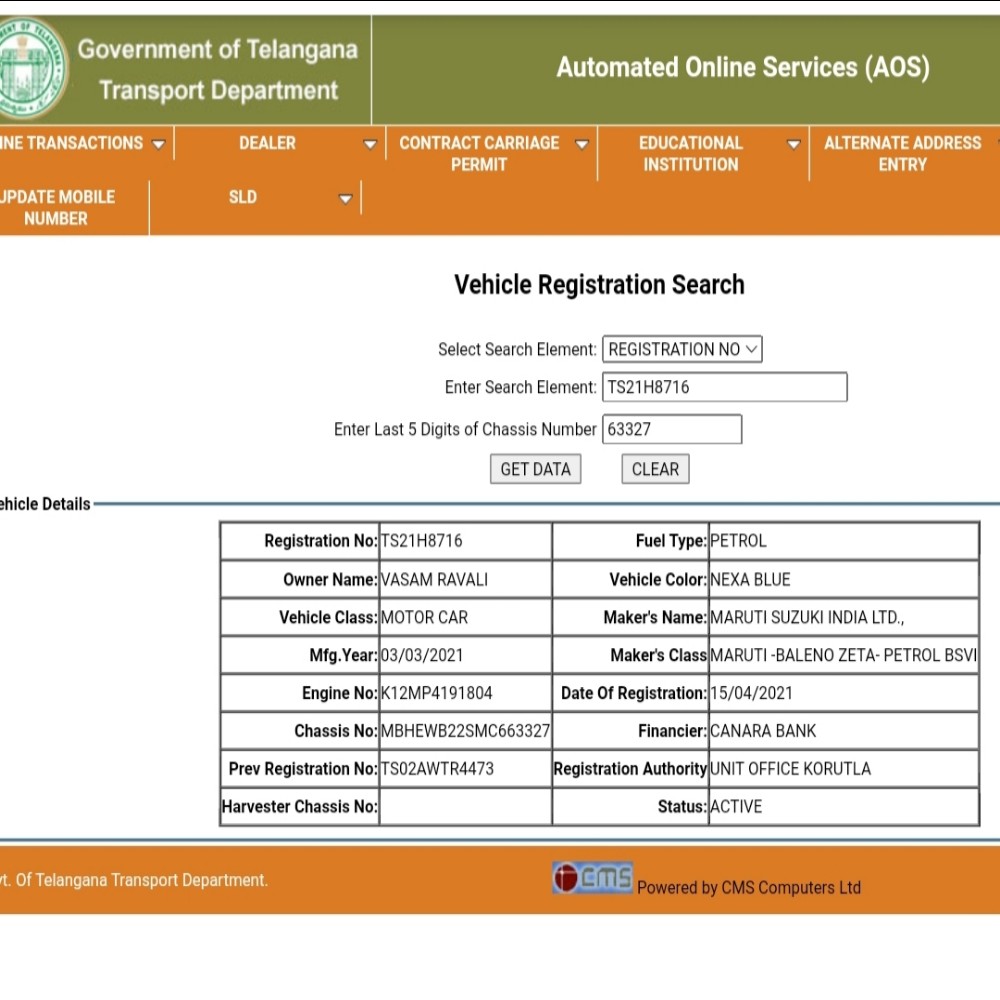Select Mfg.Year value 03/03/2021
The height and width of the screenshot is (1000, 1000).
422,656
